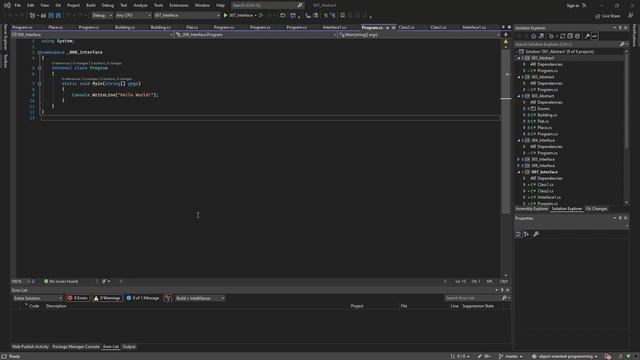Switch to the Flat.cs tab
Image resolution: width=640 pixels, height=360 pixels.
(192, 27)
